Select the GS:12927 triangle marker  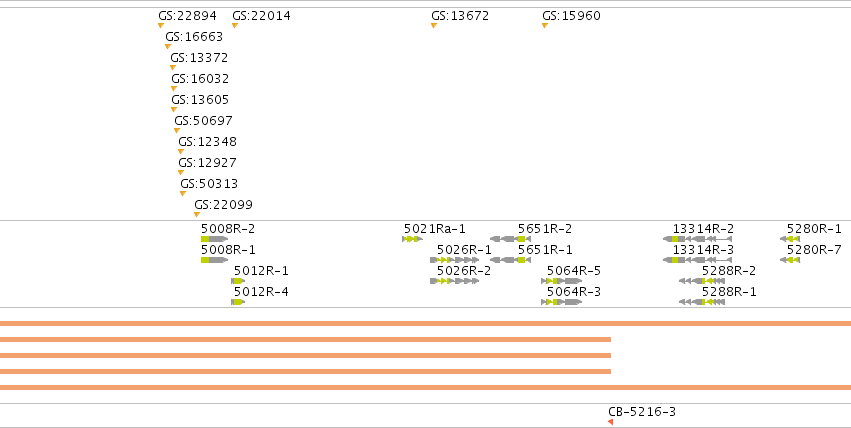pyautogui.click(x=181, y=173)
